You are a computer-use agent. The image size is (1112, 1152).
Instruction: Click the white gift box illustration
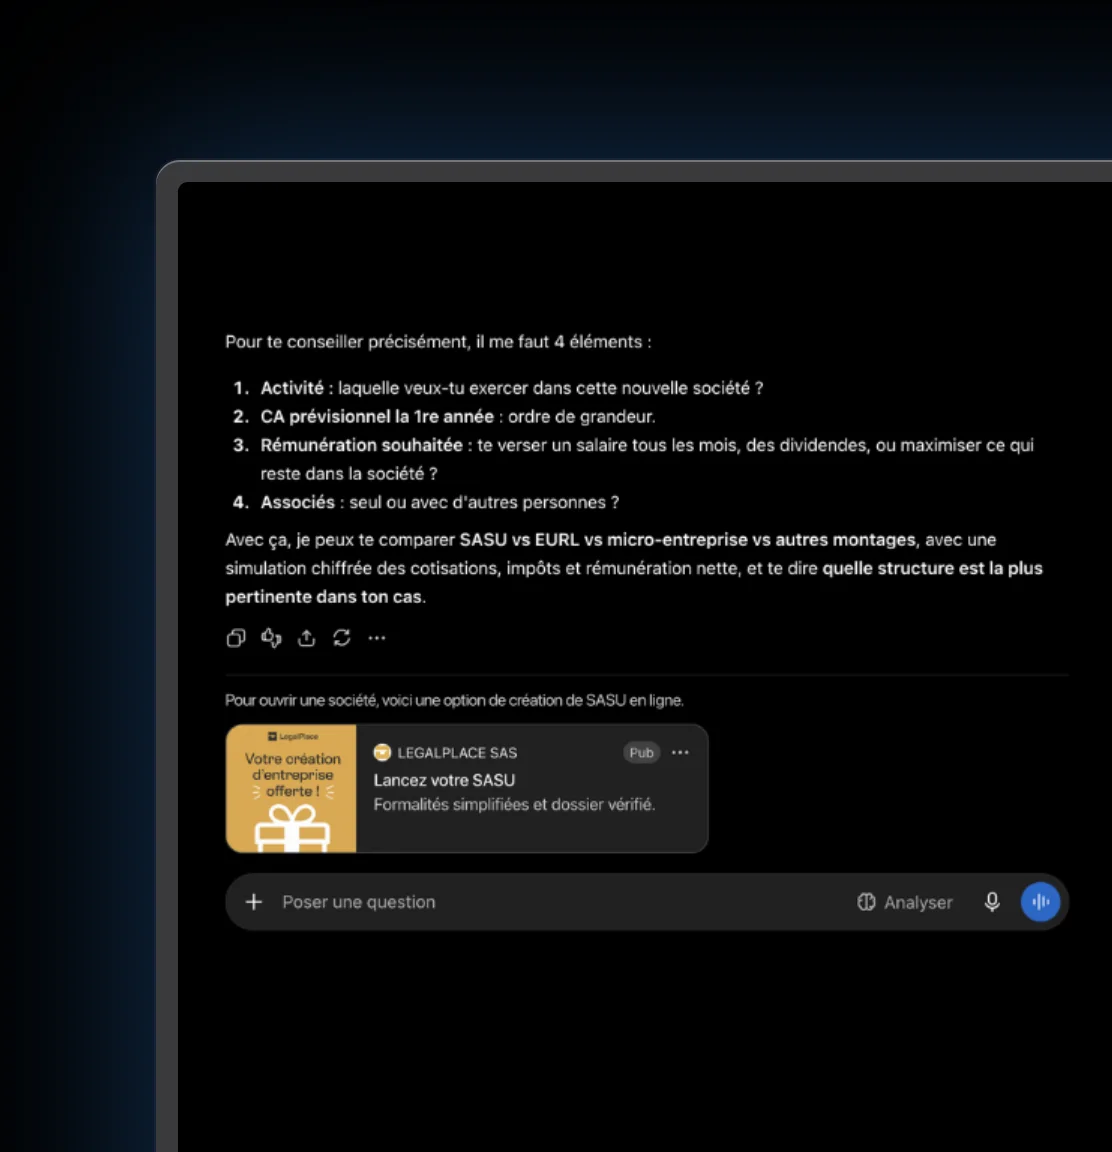292,828
